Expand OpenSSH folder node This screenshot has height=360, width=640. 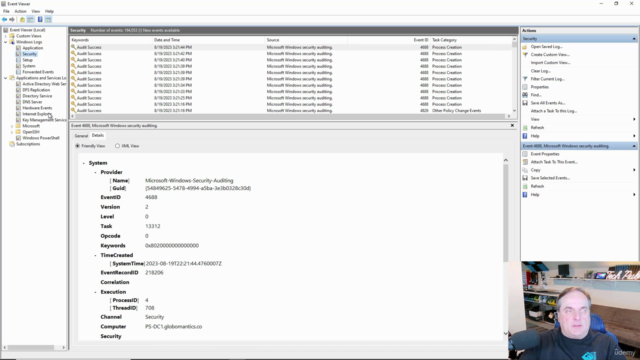tap(12, 132)
